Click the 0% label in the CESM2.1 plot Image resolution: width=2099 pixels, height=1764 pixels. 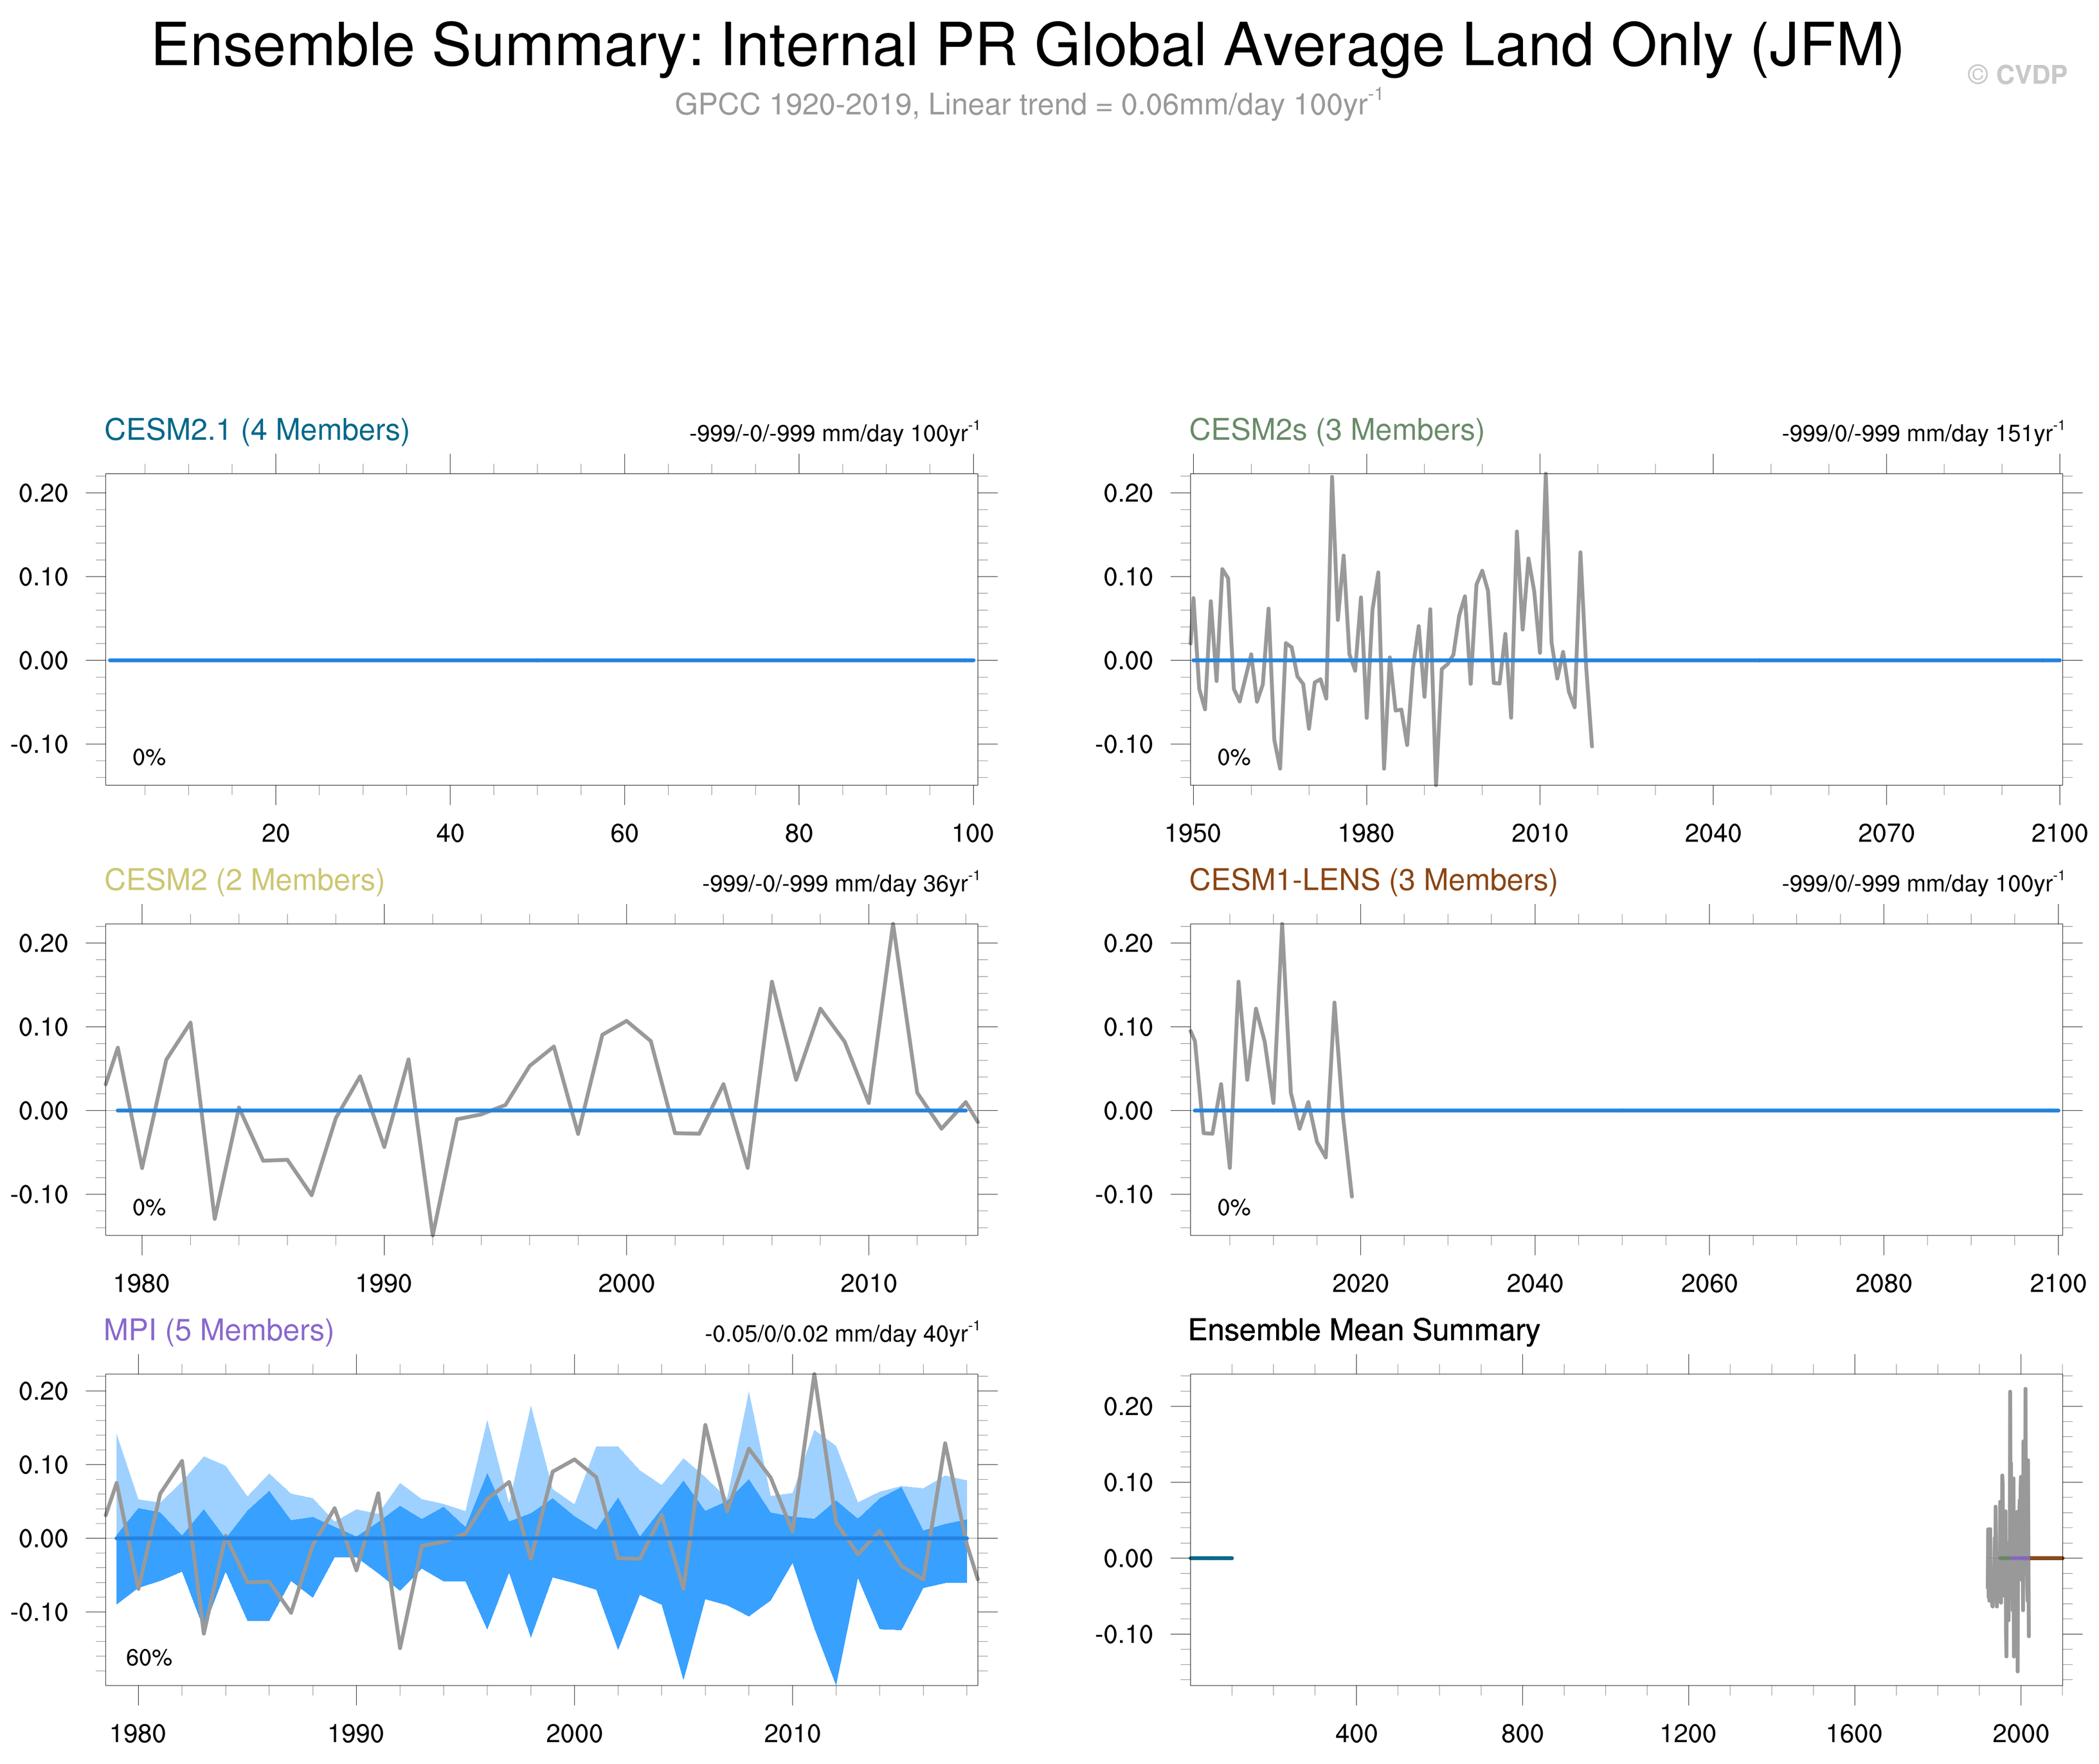coord(149,758)
